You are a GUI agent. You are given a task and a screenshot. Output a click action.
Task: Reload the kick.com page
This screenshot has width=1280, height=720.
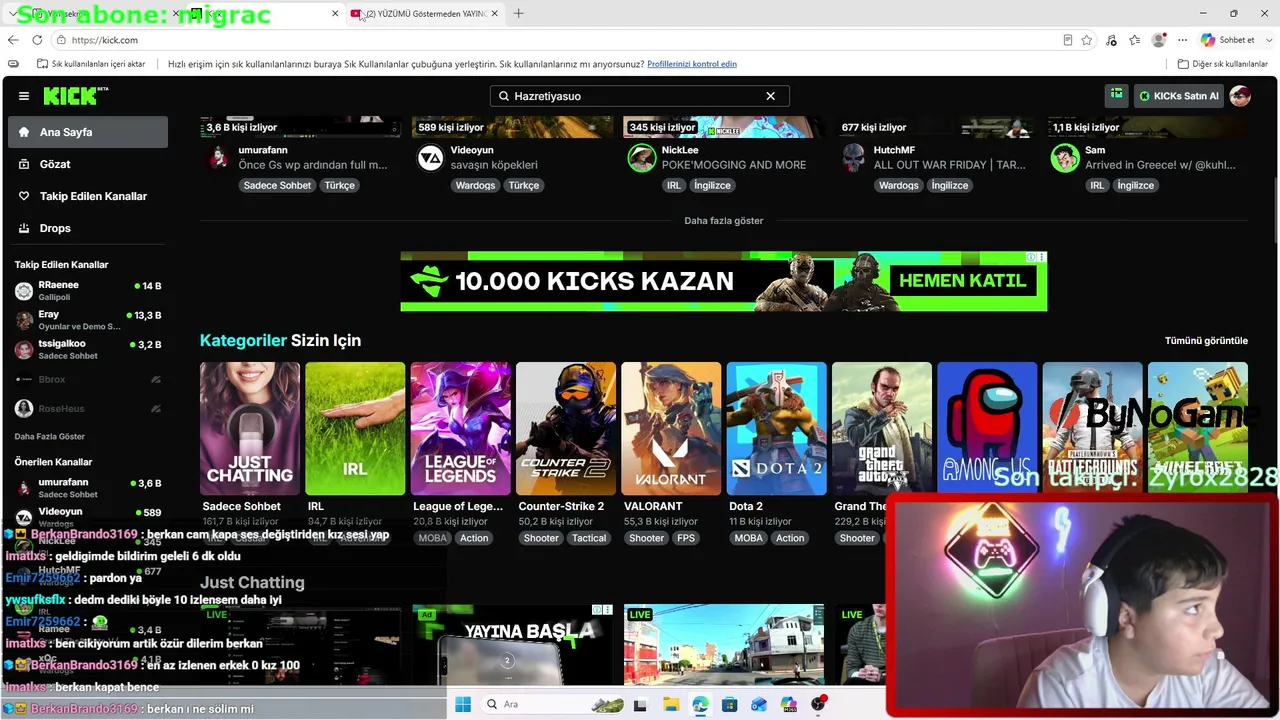click(37, 40)
